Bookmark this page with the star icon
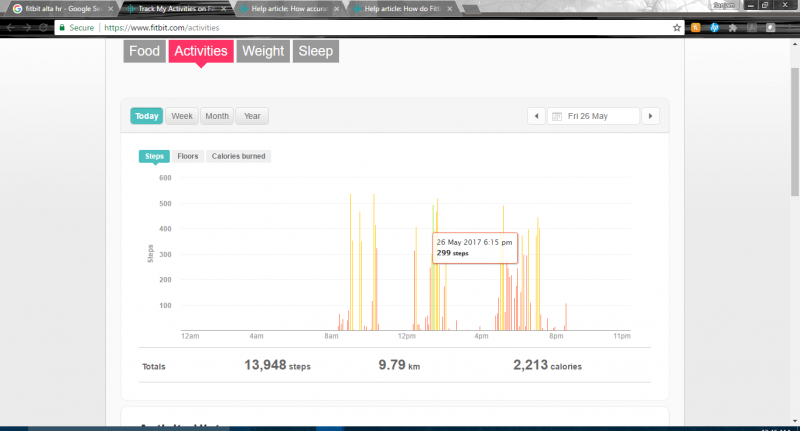This screenshot has height=431, width=800. (x=677, y=28)
